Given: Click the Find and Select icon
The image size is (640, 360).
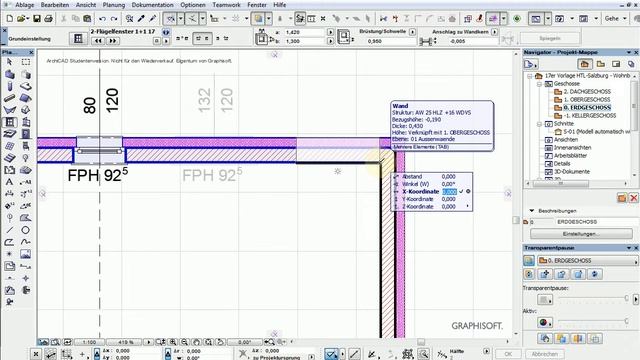Looking at the screenshot, I should point(129,19).
